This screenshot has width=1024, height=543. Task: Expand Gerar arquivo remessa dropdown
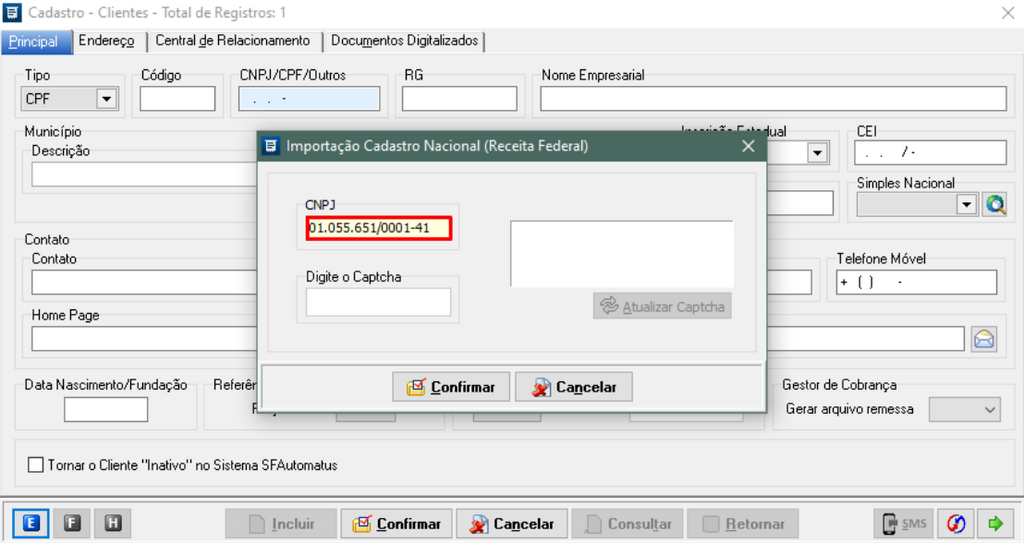[989, 410]
